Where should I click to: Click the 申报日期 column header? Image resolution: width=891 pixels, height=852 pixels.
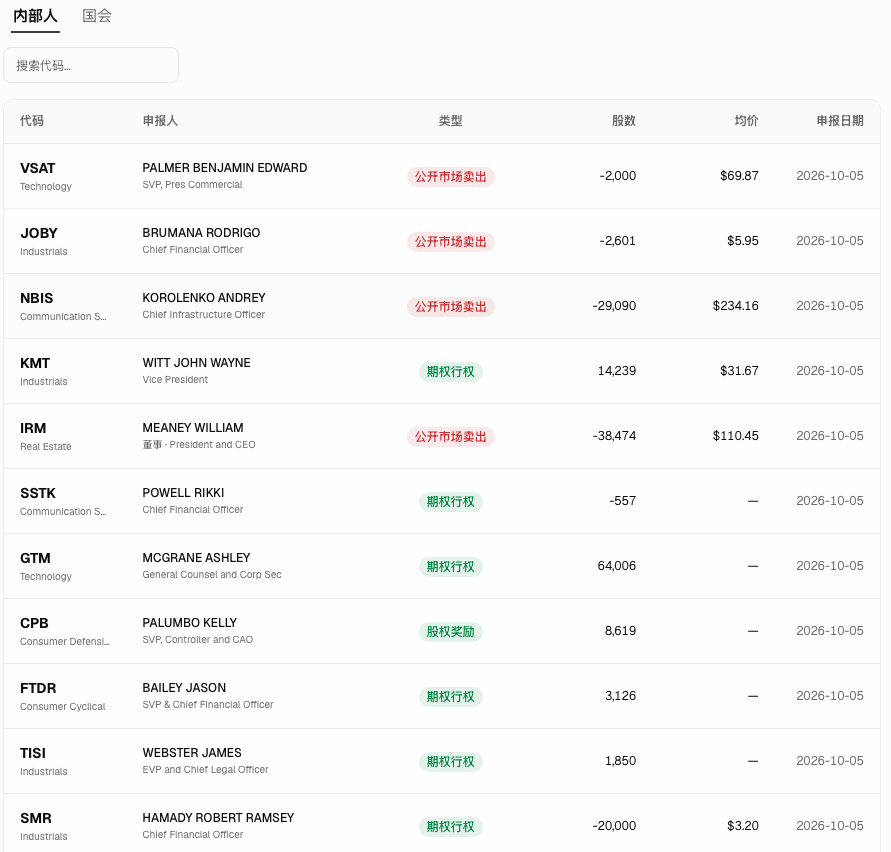[840, 120]
